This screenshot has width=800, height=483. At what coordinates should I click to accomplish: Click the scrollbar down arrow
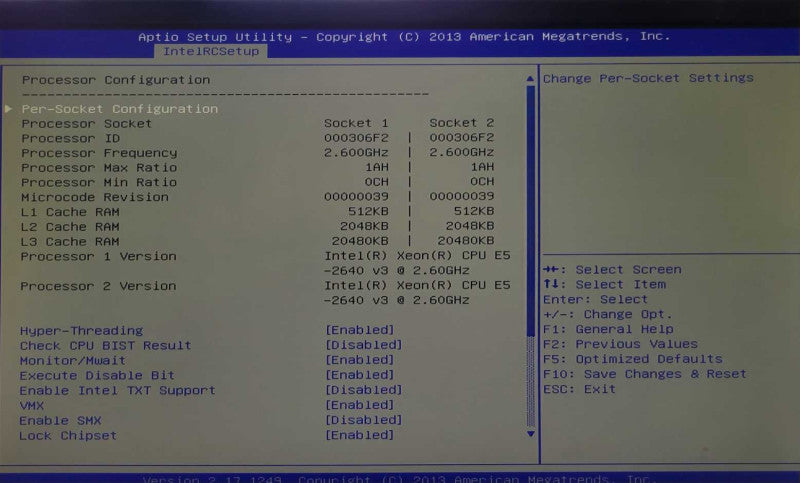(x=531, y=434)
